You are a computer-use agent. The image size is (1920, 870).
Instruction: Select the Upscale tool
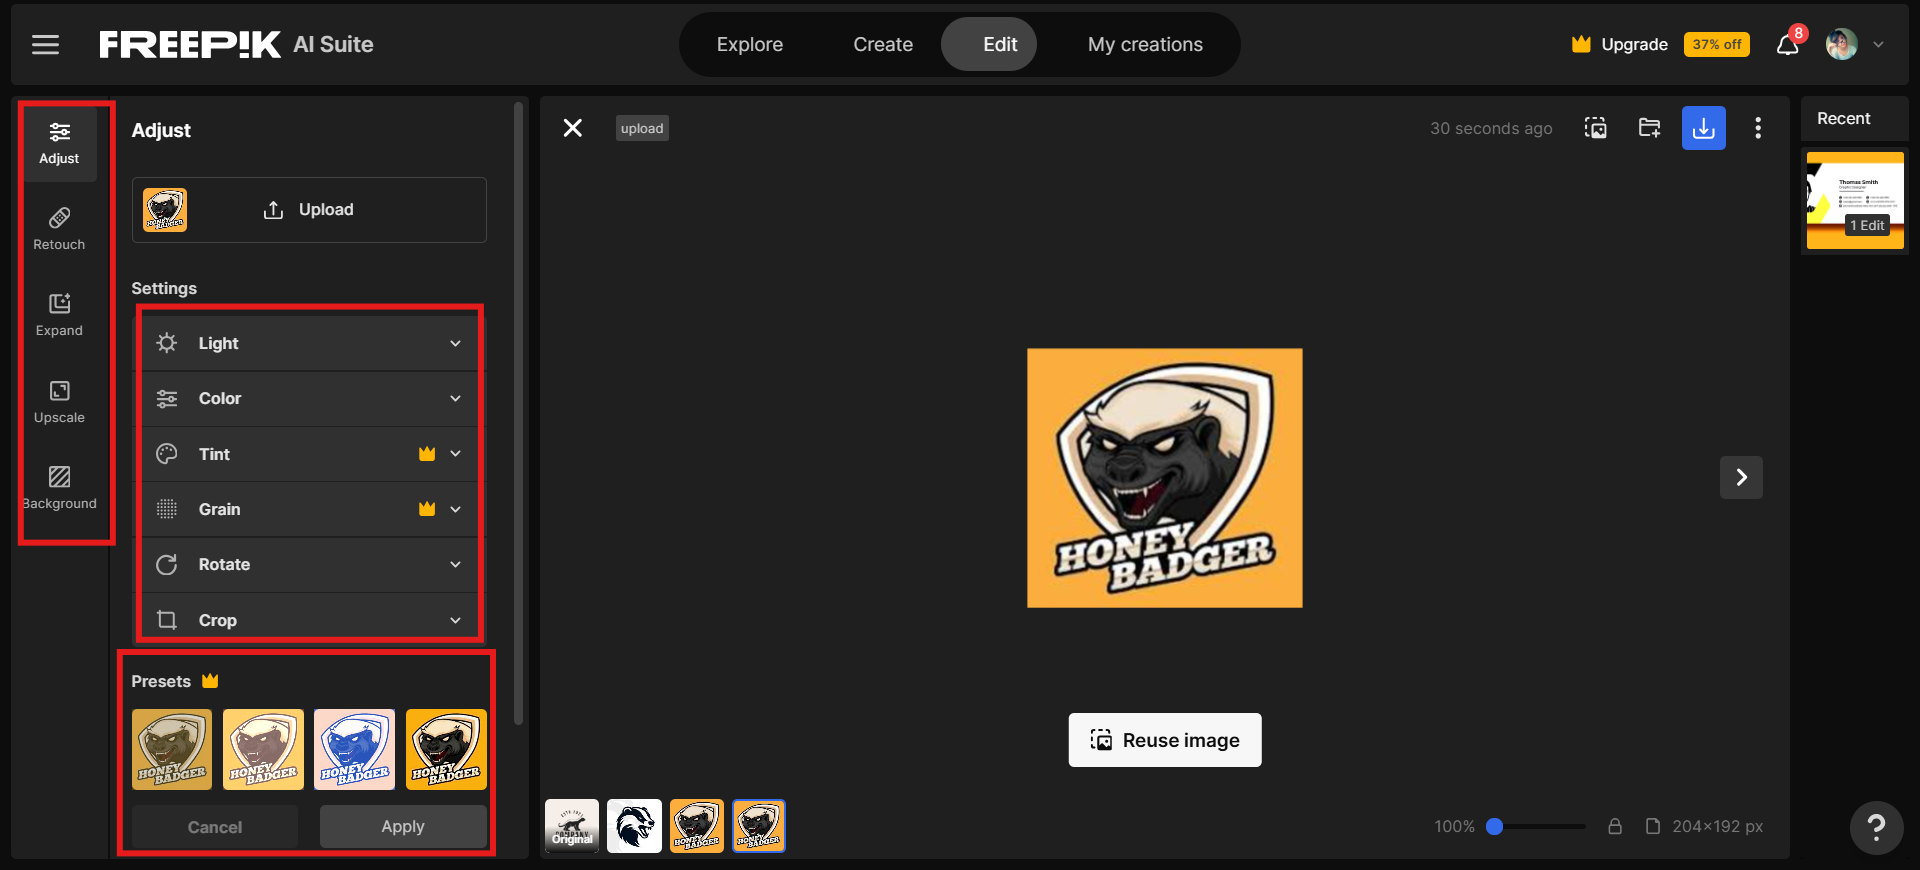[59, 402]
